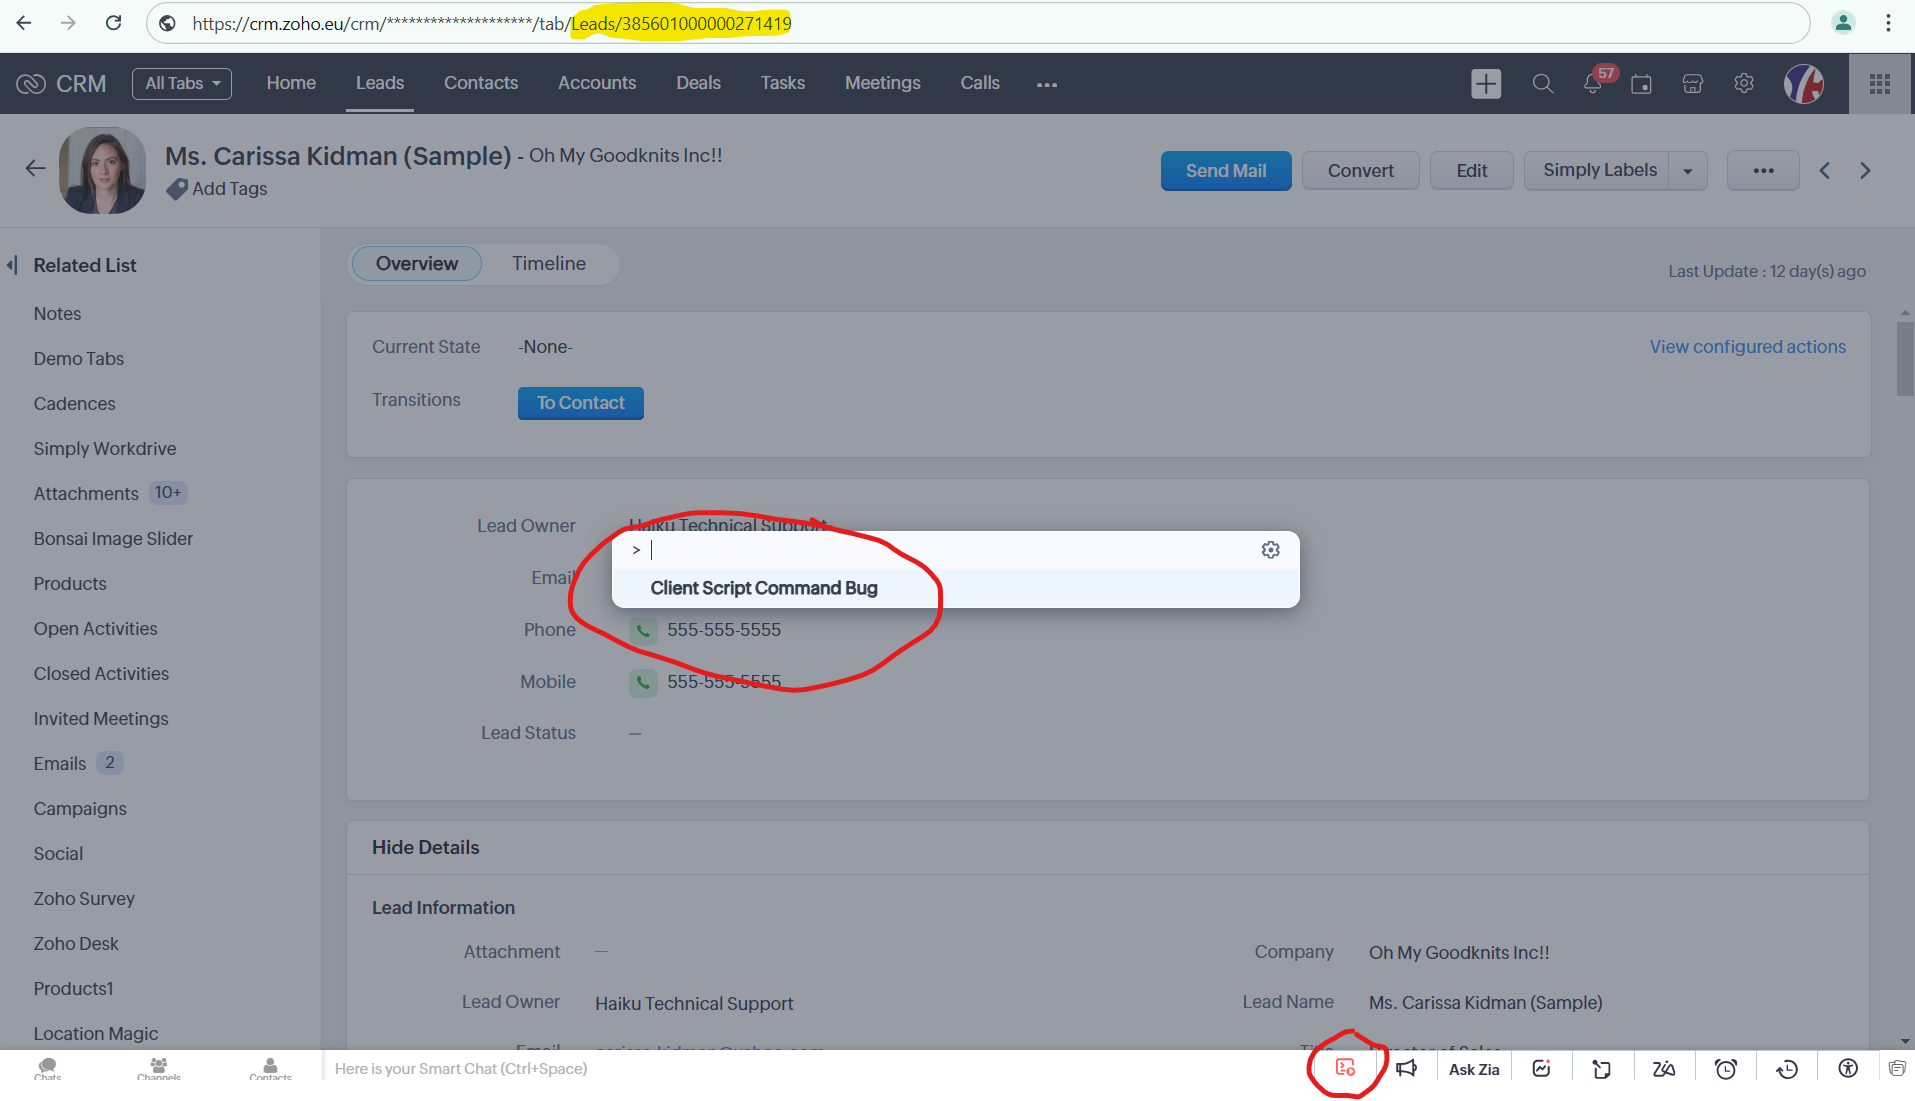Open the Simply Labels dropdown arrow
1915x1101 pixels.
tap(1688, 171)
